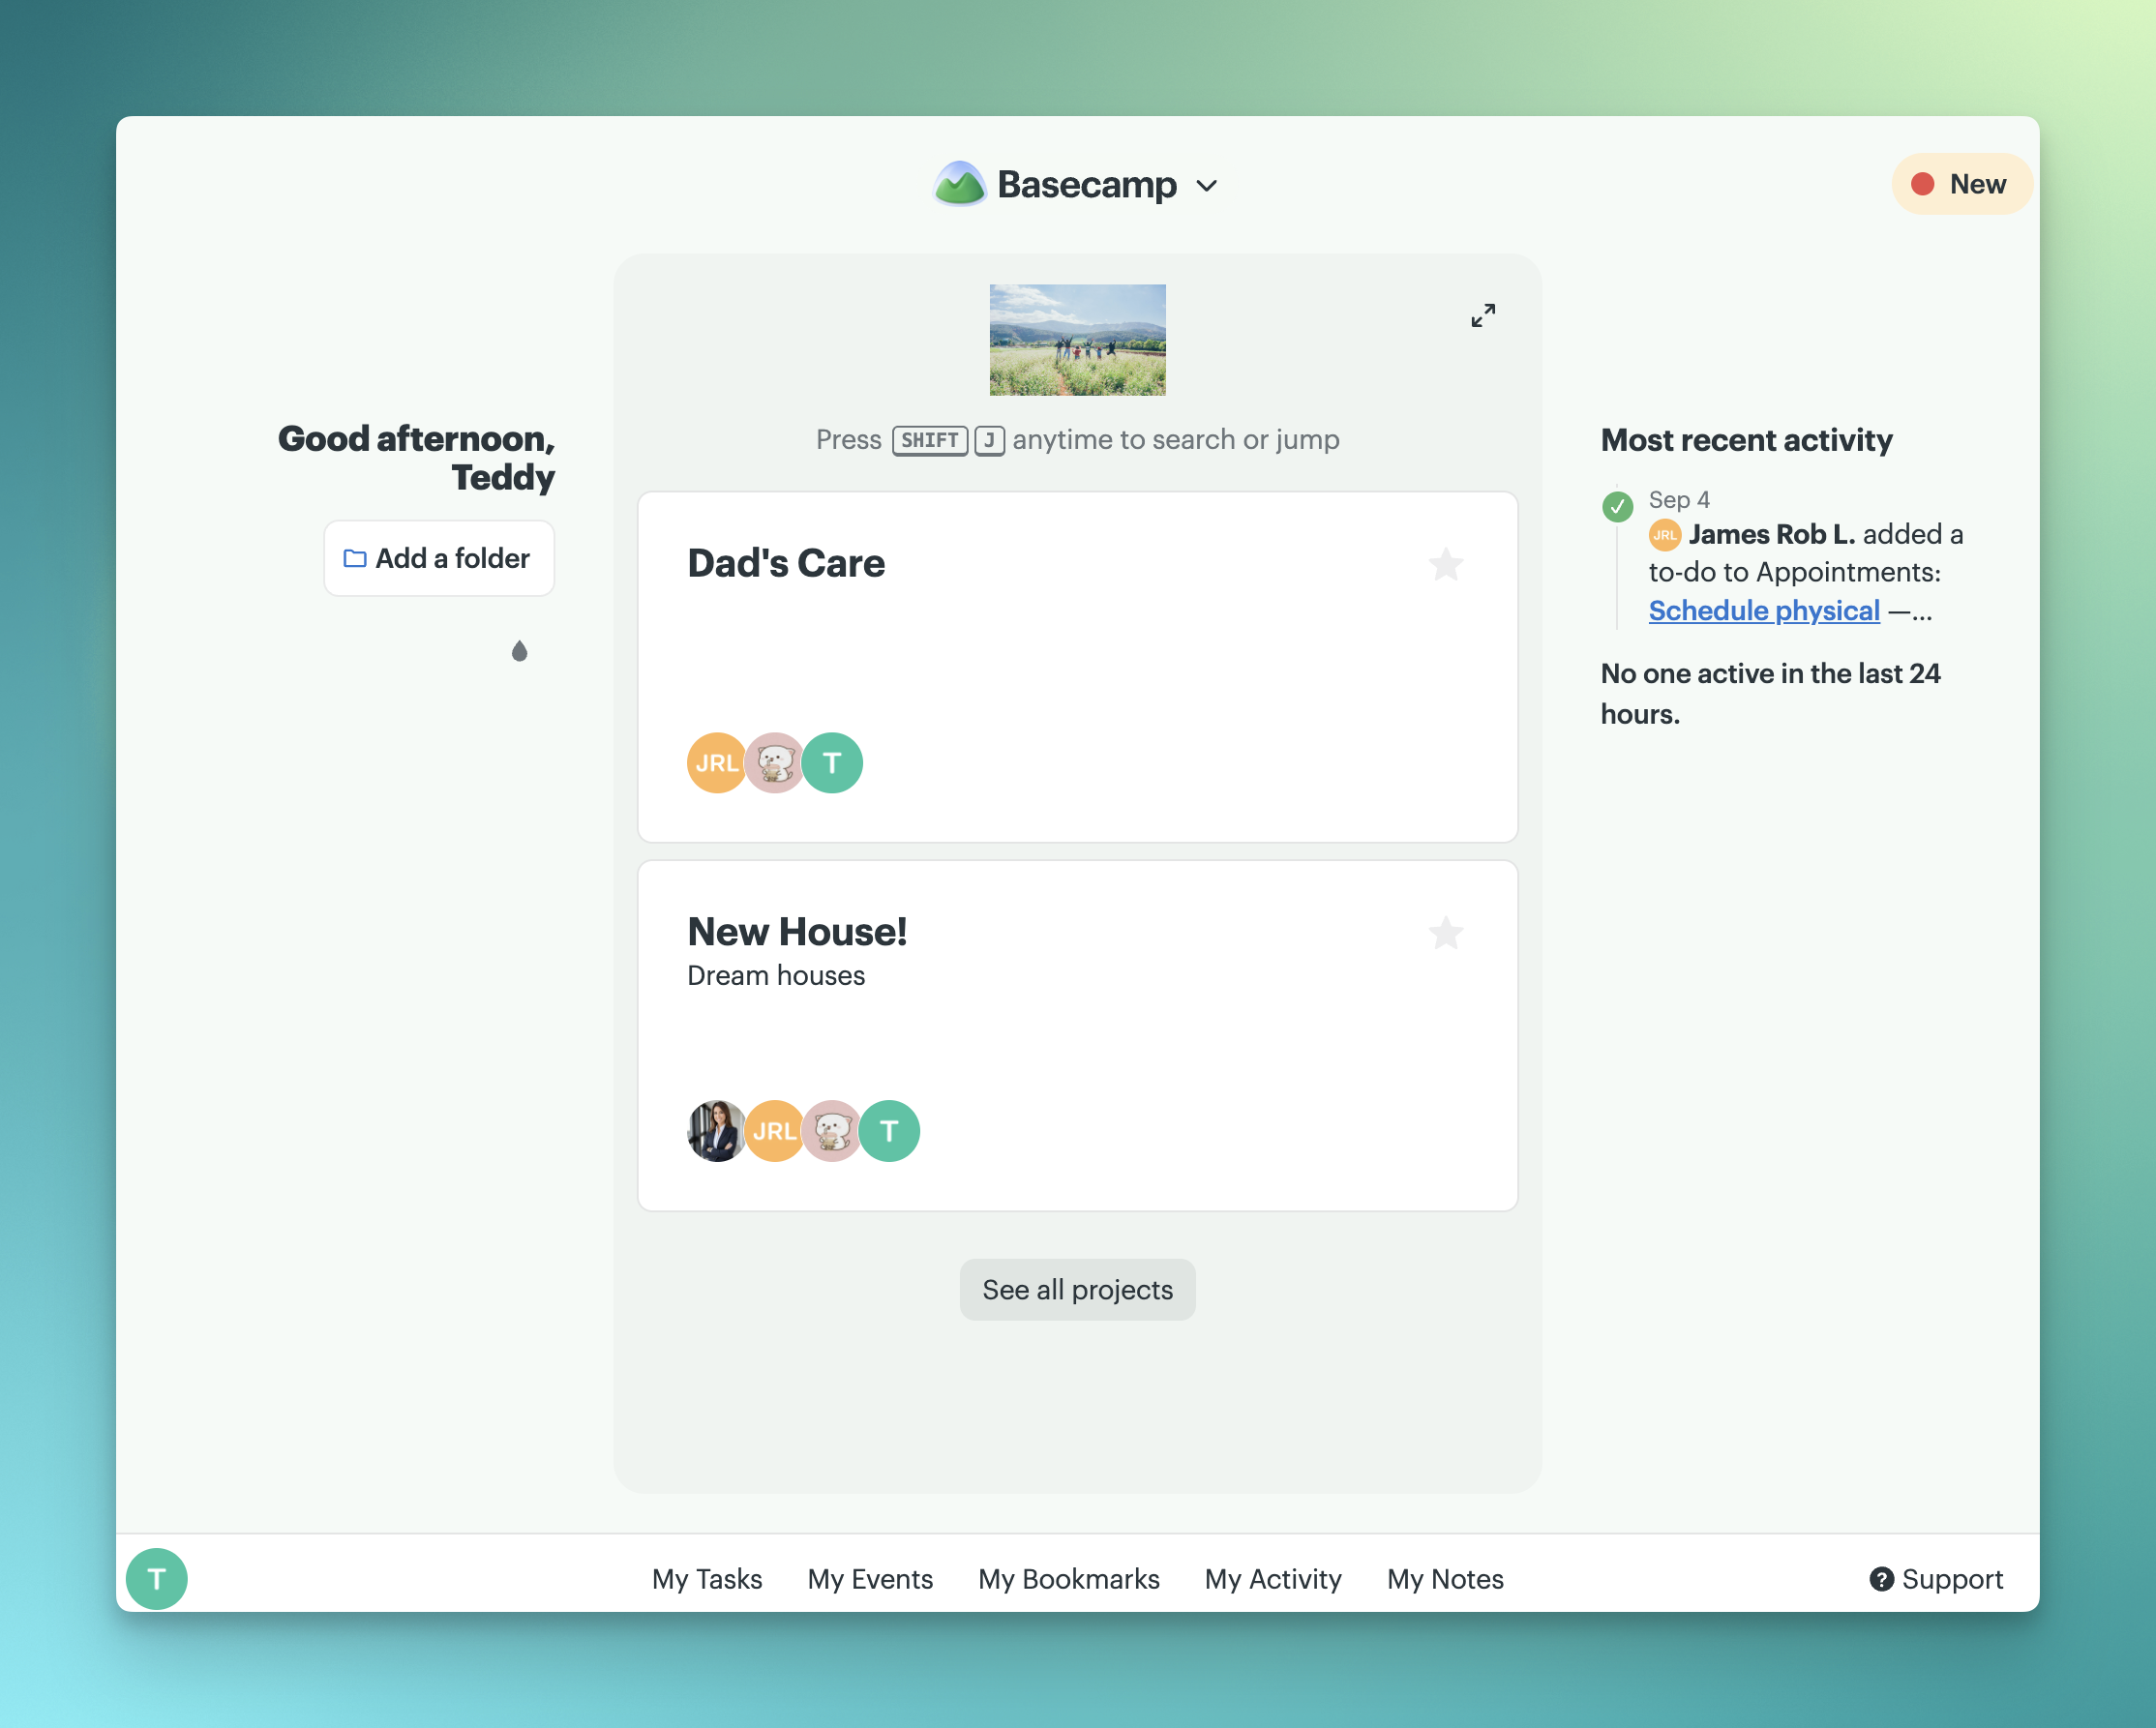Click the droplet color icon under Add a folder
The image size is (2156, 1728).
(519, 651)
